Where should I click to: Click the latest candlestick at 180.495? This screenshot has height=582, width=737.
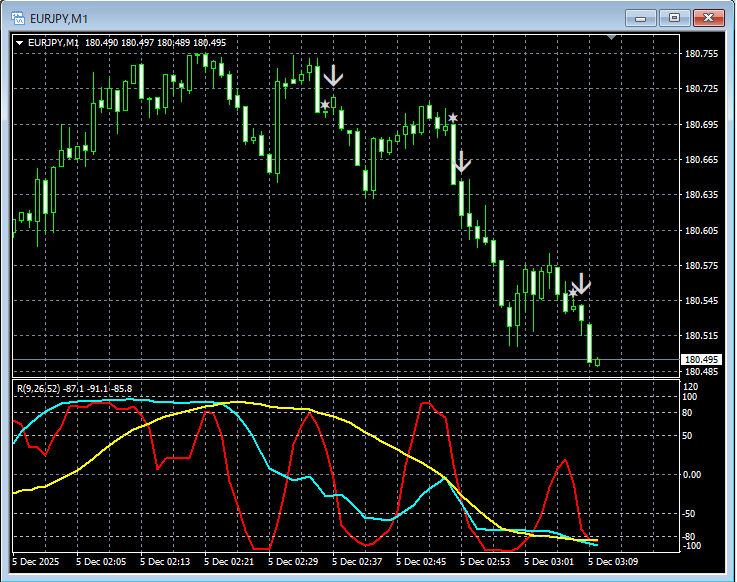point(597,362)
